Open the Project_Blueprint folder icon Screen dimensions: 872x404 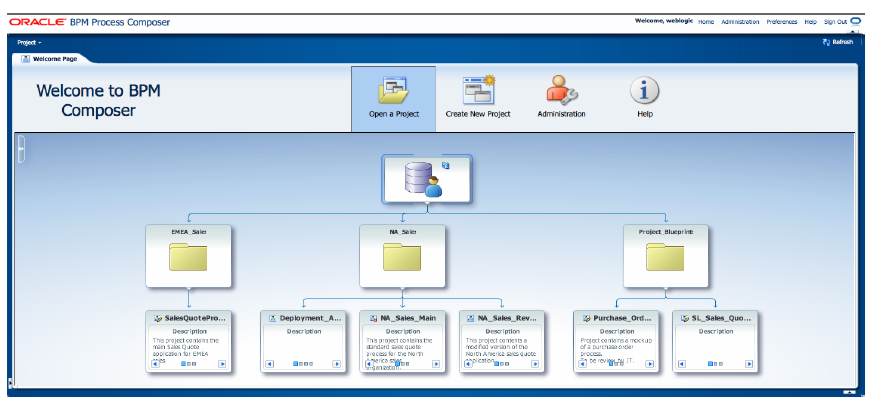665,257
